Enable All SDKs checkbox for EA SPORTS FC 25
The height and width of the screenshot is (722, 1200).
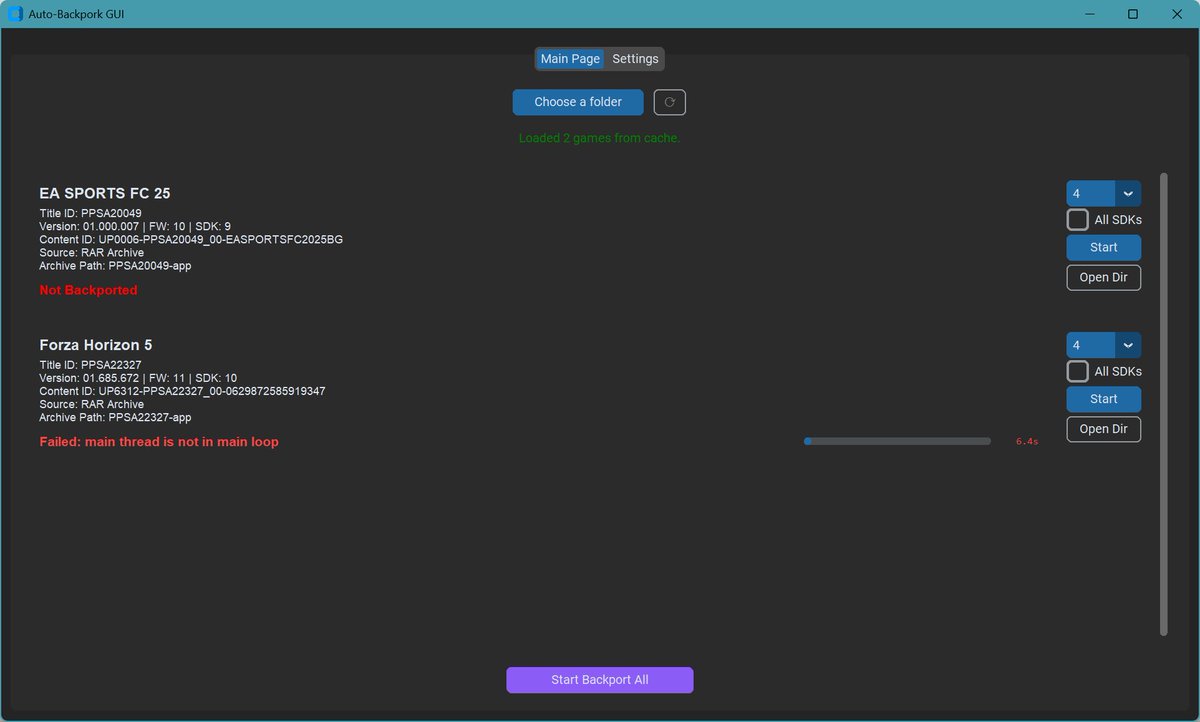(1078, 220)
